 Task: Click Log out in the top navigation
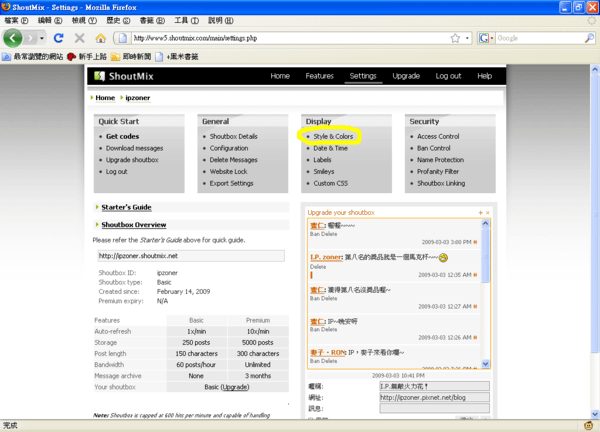[x=448, y=76]
